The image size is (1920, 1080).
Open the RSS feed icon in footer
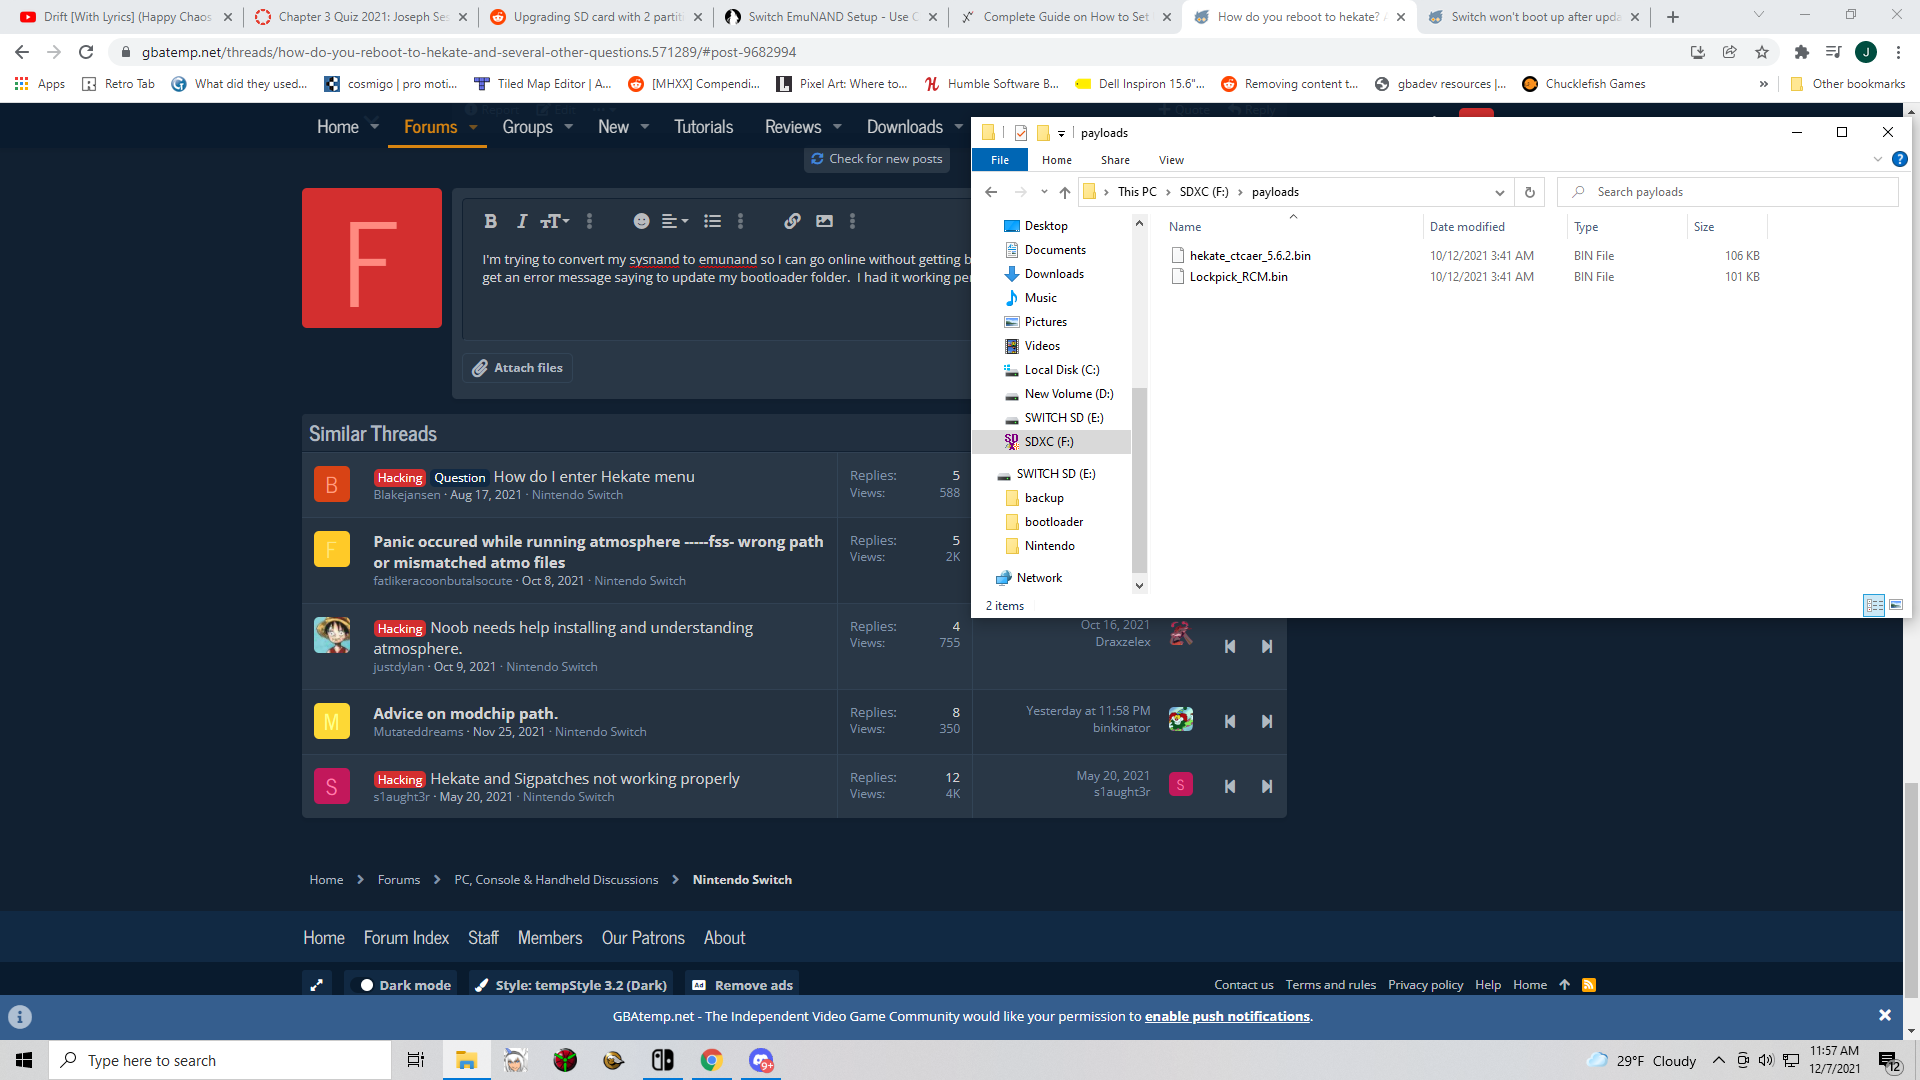point(1589,985)
